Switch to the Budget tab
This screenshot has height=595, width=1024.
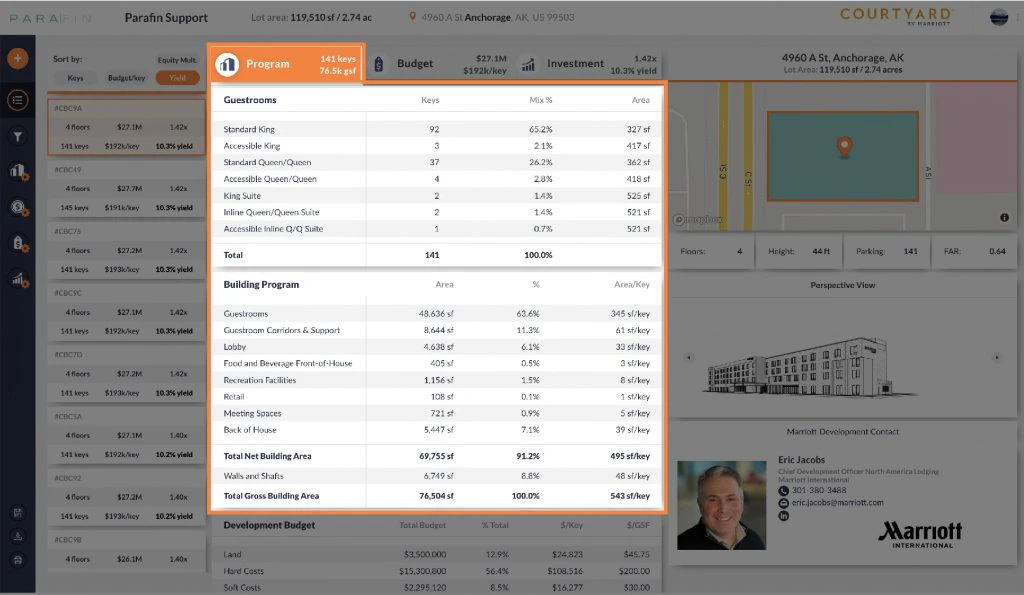click(x=415, y=62)
